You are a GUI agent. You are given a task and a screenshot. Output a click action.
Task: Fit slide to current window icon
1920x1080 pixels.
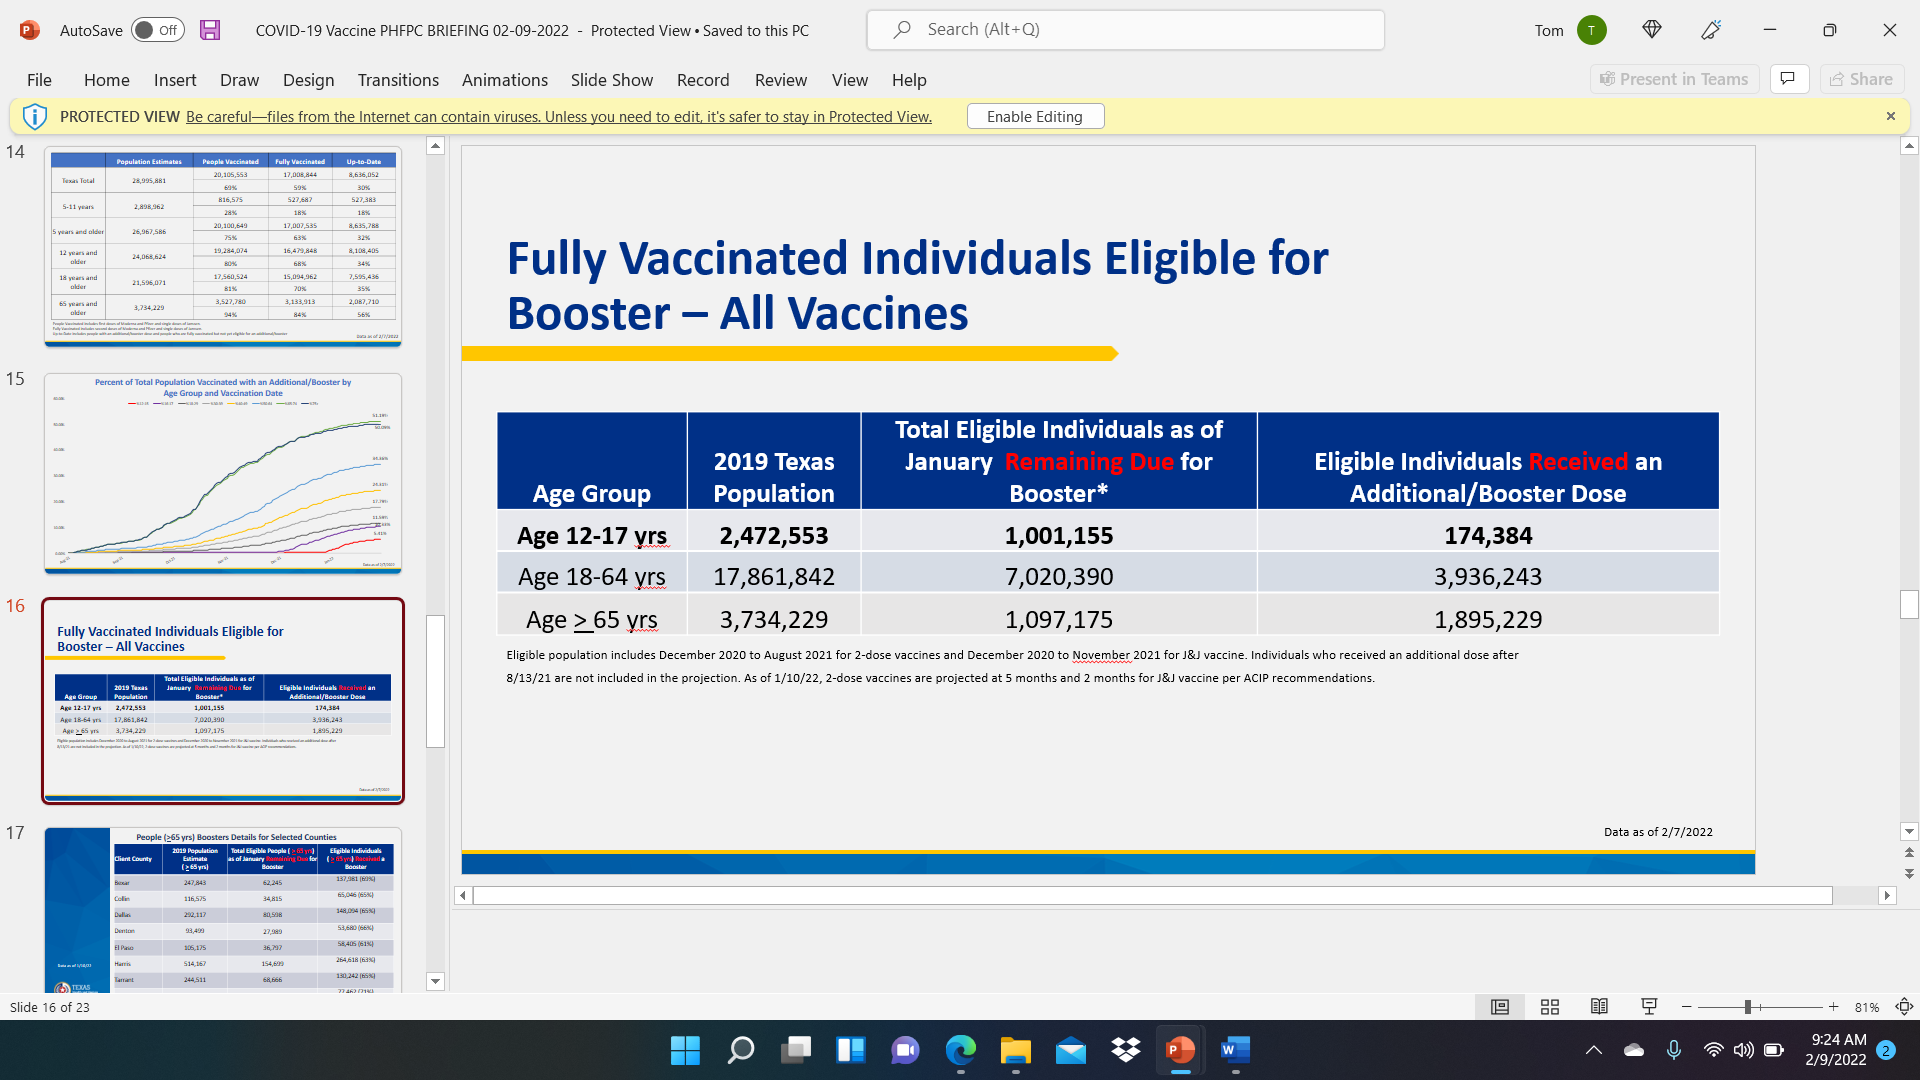tap(1904, 1007)
